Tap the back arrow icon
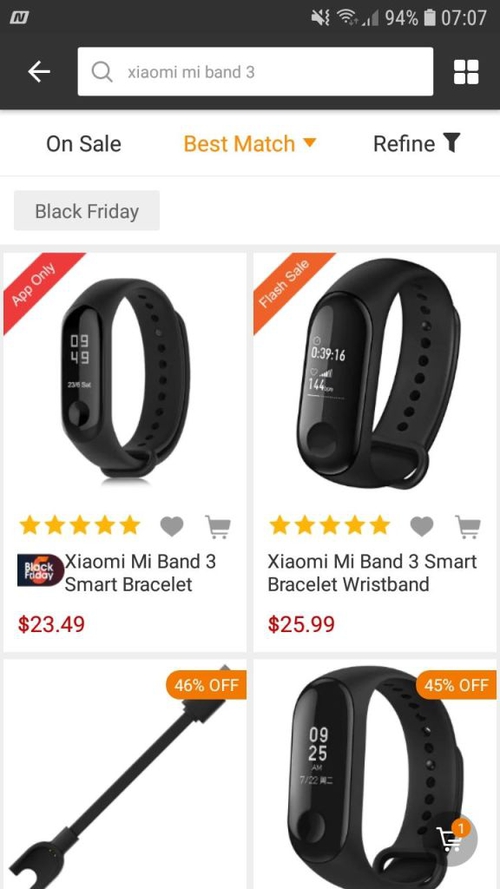This screenshot has height=889, width=500. (39, 71)
